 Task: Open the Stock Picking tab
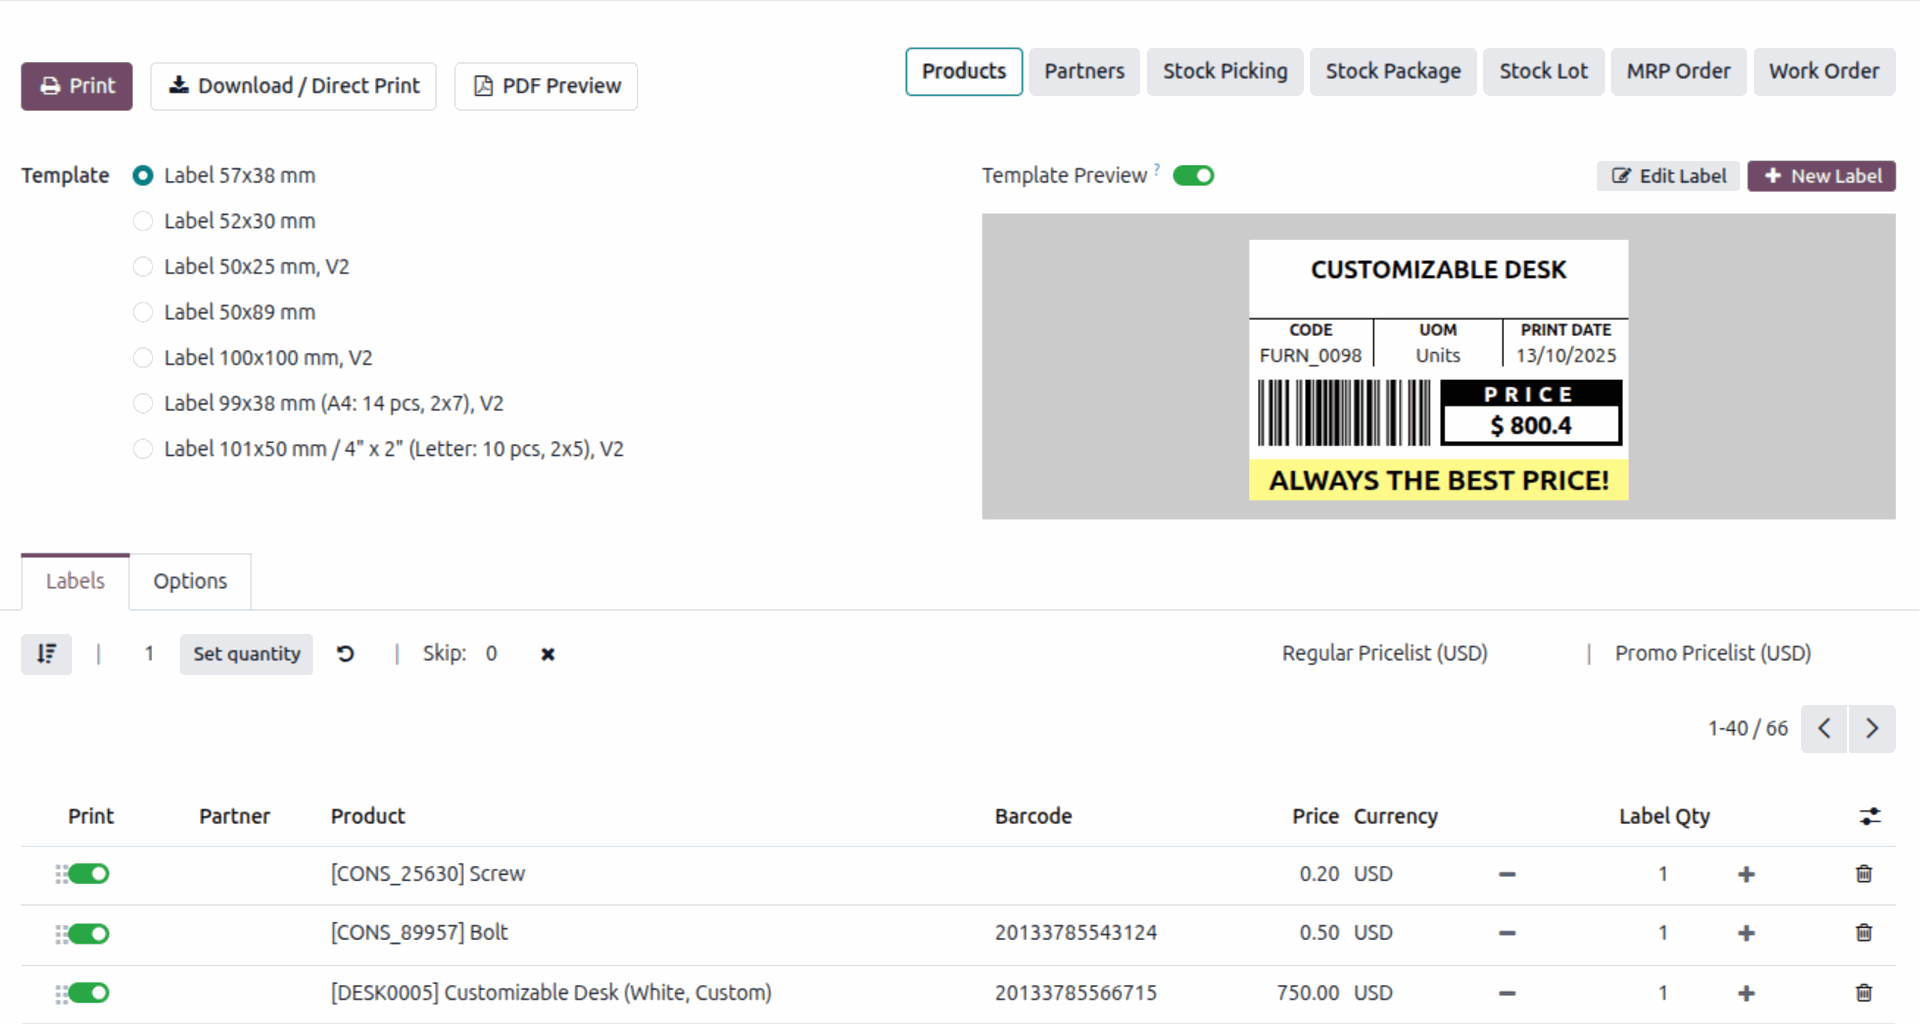[1225, 71]
